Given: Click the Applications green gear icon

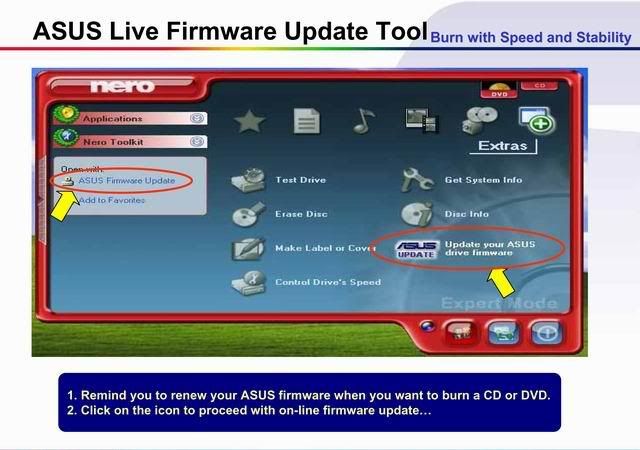Looking at the screenshot, I should pyautogui.click(x=66, y=115).
